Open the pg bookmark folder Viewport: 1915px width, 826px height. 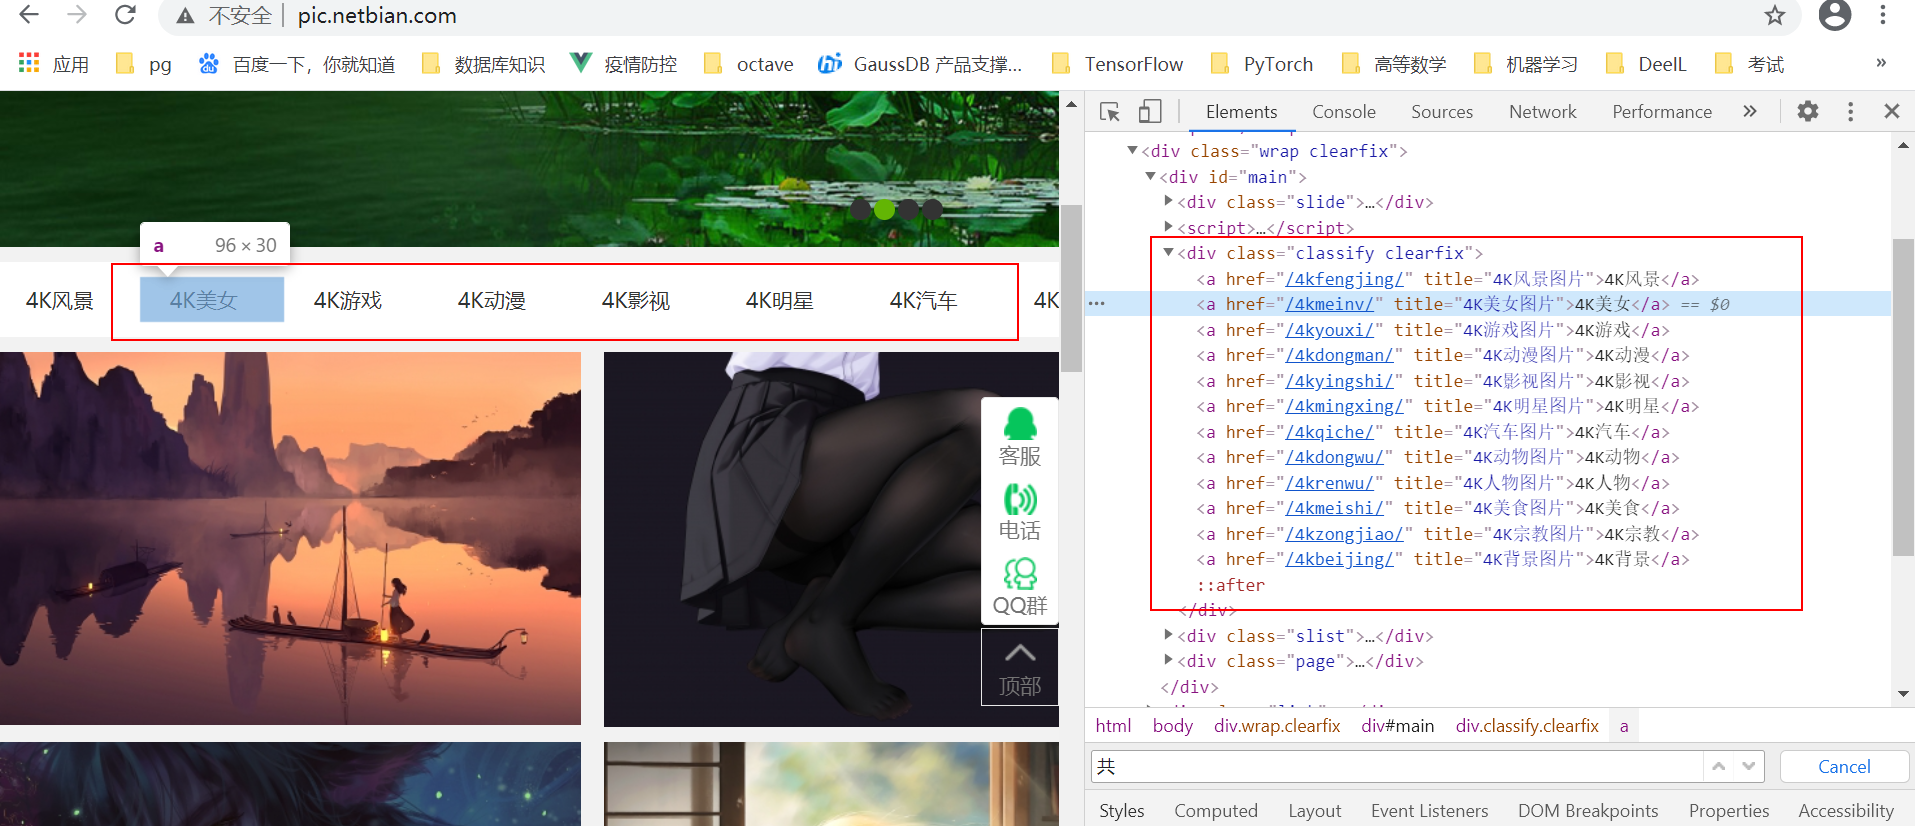144,64
